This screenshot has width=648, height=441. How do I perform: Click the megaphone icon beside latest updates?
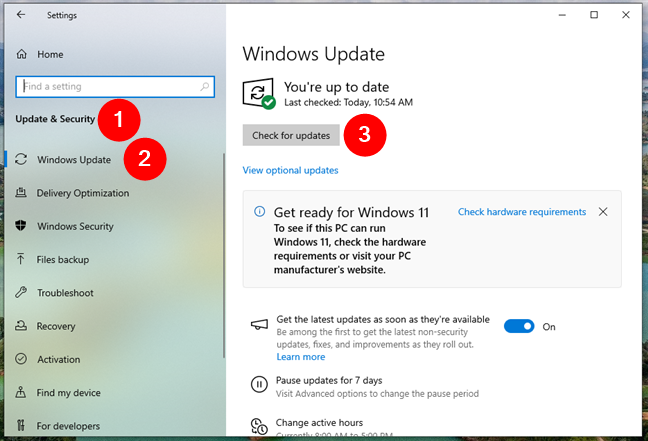tap(259, 324)
